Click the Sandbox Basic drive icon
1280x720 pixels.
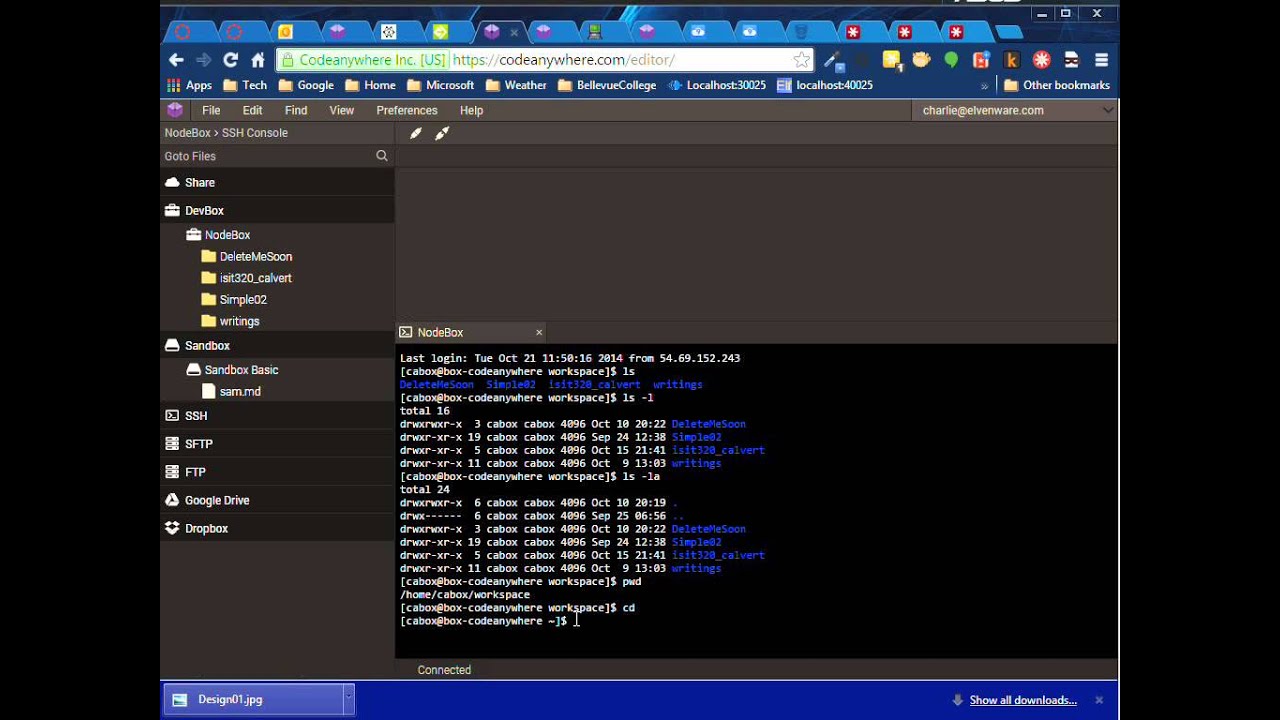click(194, 370)
